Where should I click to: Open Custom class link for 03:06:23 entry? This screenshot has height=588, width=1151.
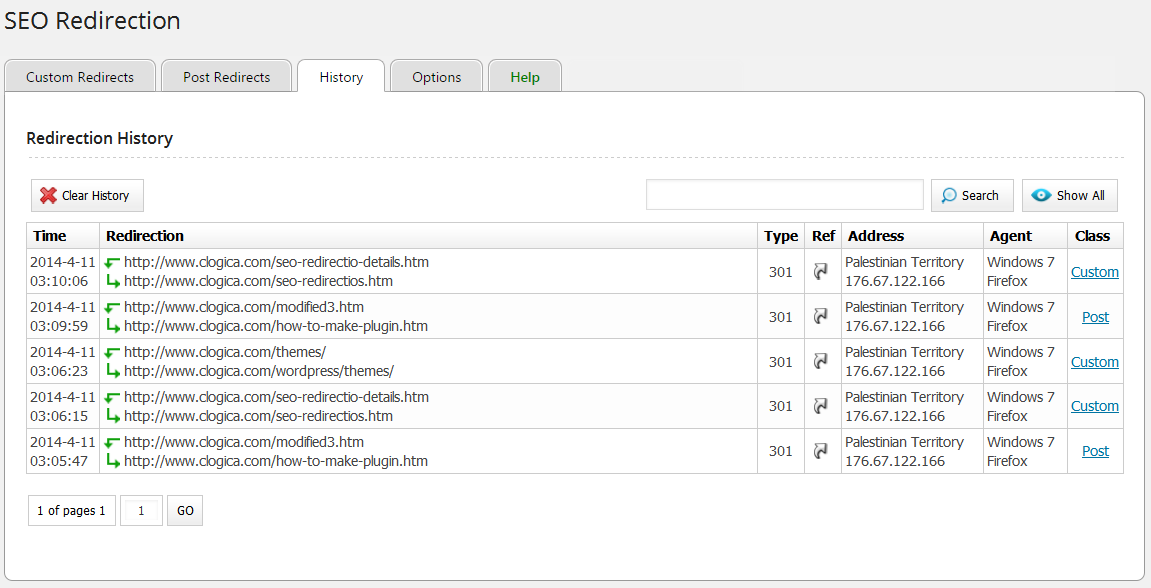point(1095,362)
